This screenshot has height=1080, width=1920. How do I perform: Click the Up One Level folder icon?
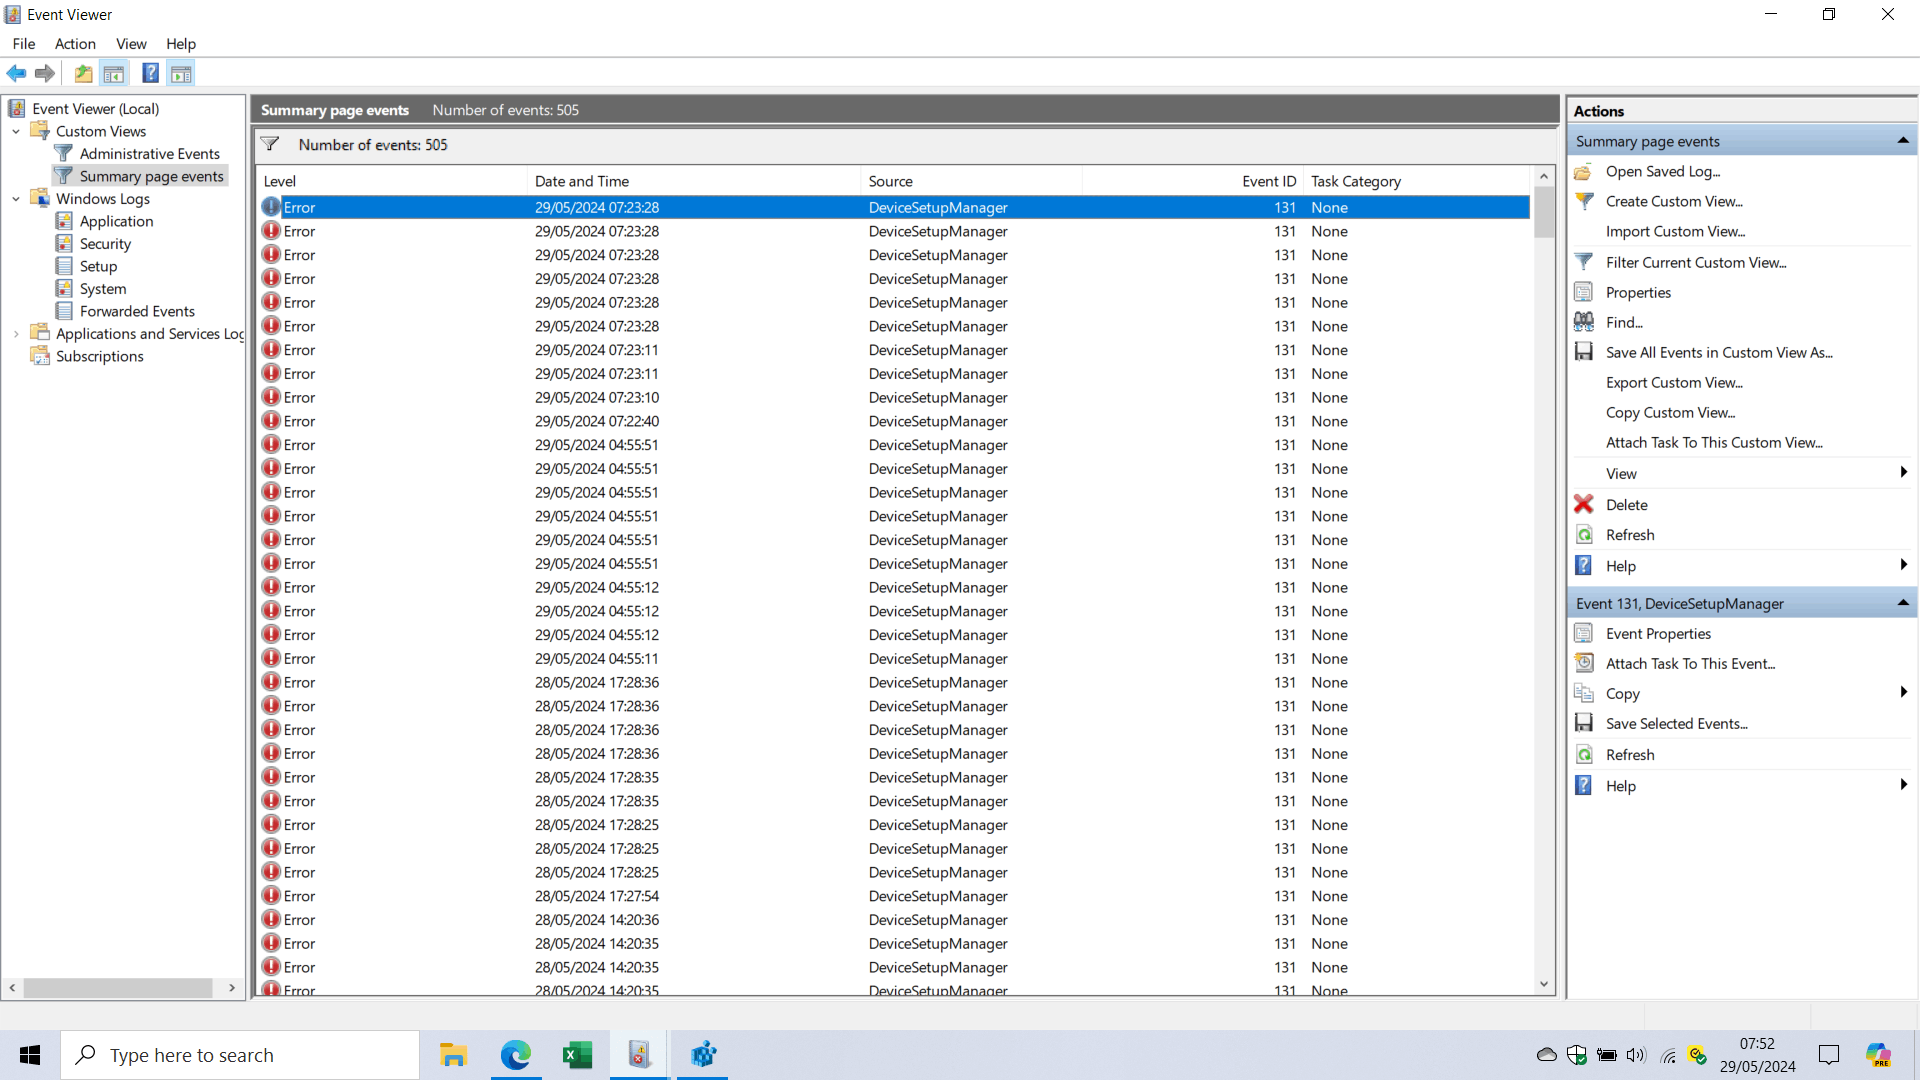click(x=83, y=73)
